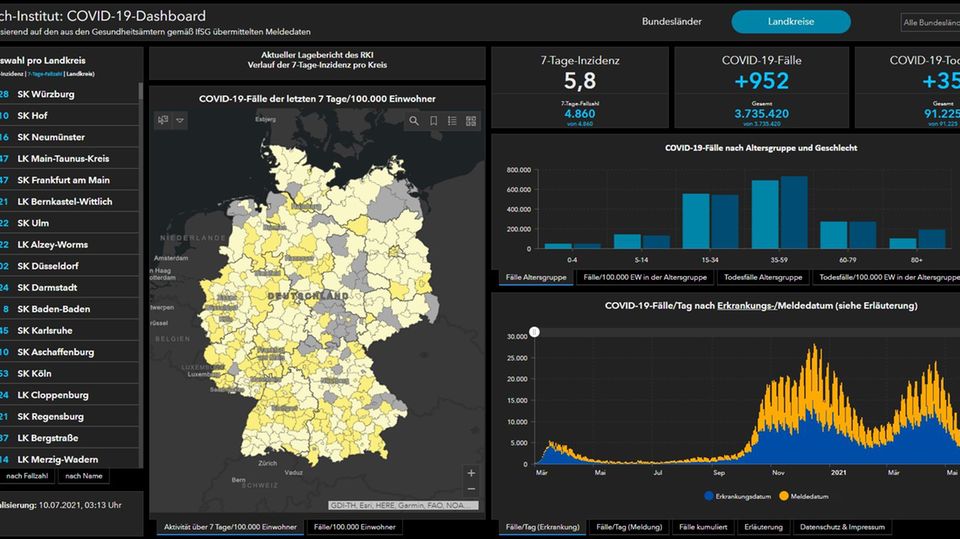The image size is (960, 539).
Task: Zoom in on the map with plus
Action: pyautogui.click(x=471, y=473)
